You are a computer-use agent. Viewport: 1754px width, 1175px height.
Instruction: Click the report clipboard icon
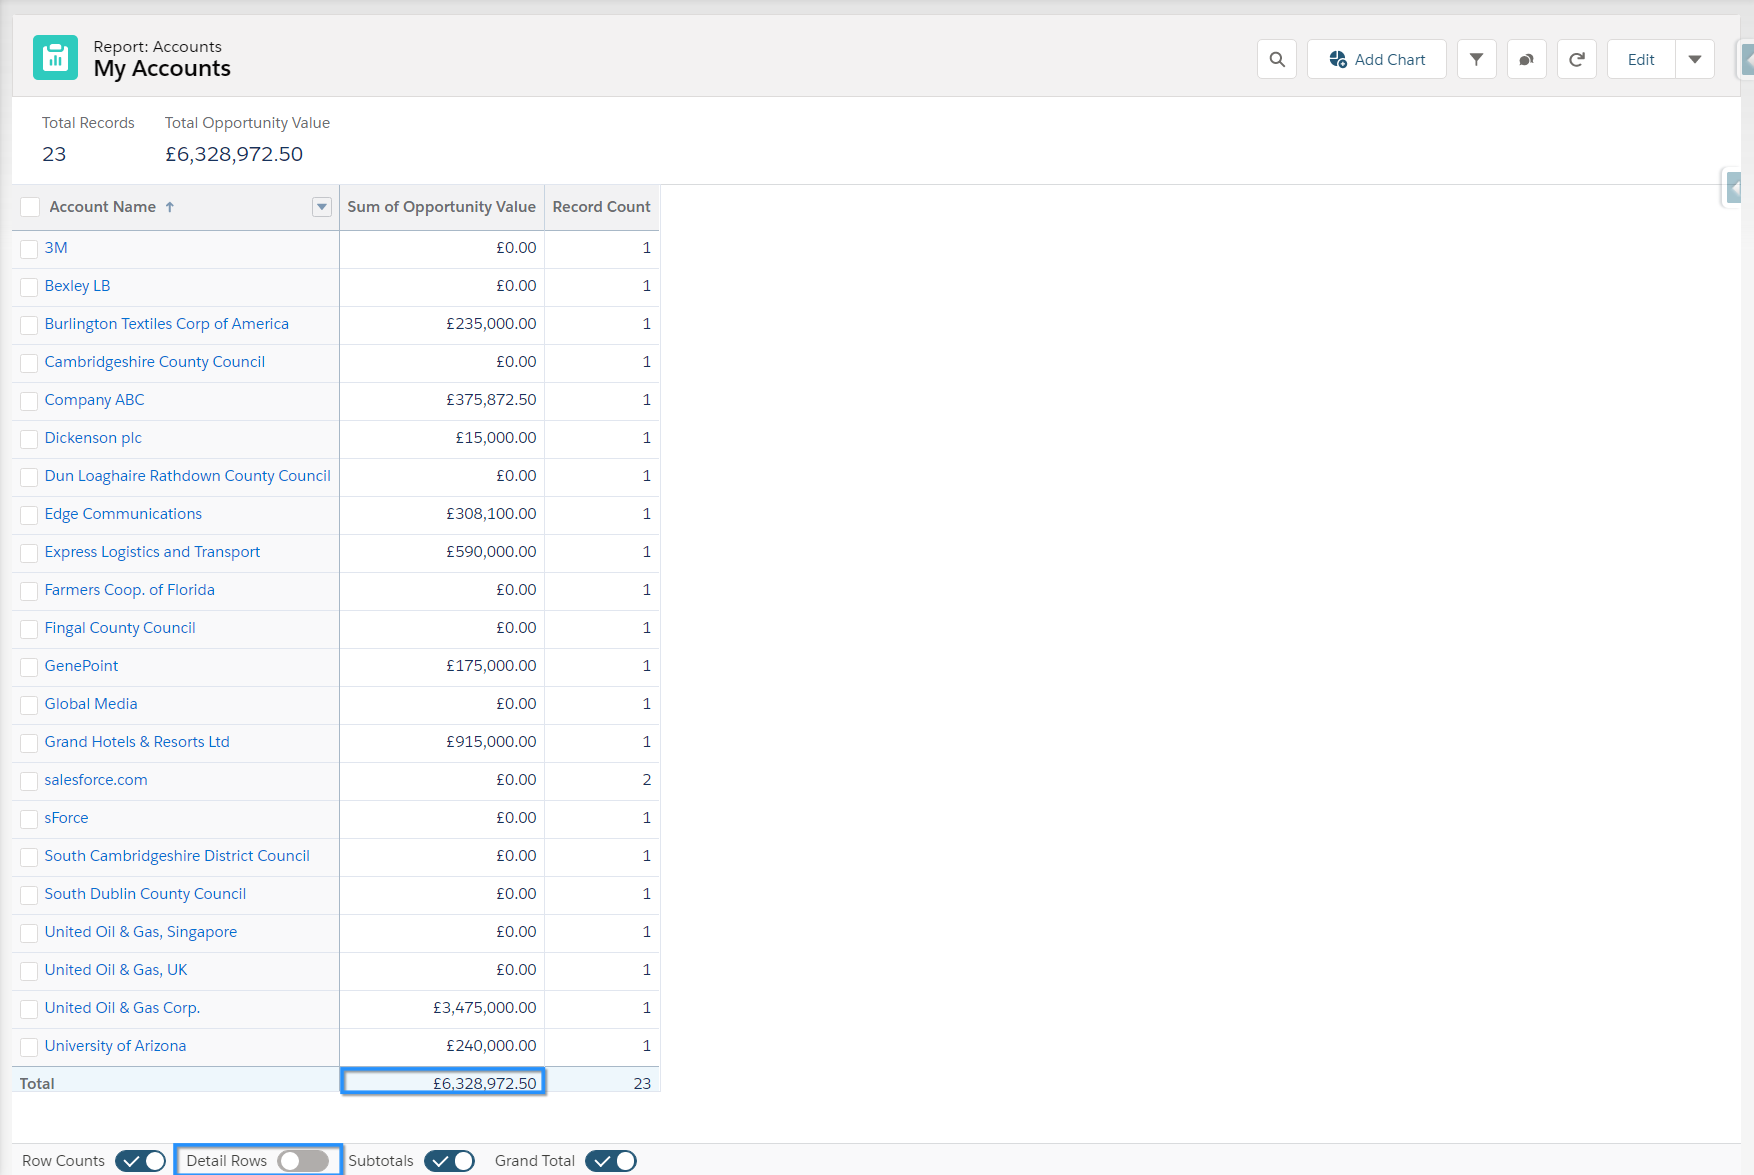[55, 58]
